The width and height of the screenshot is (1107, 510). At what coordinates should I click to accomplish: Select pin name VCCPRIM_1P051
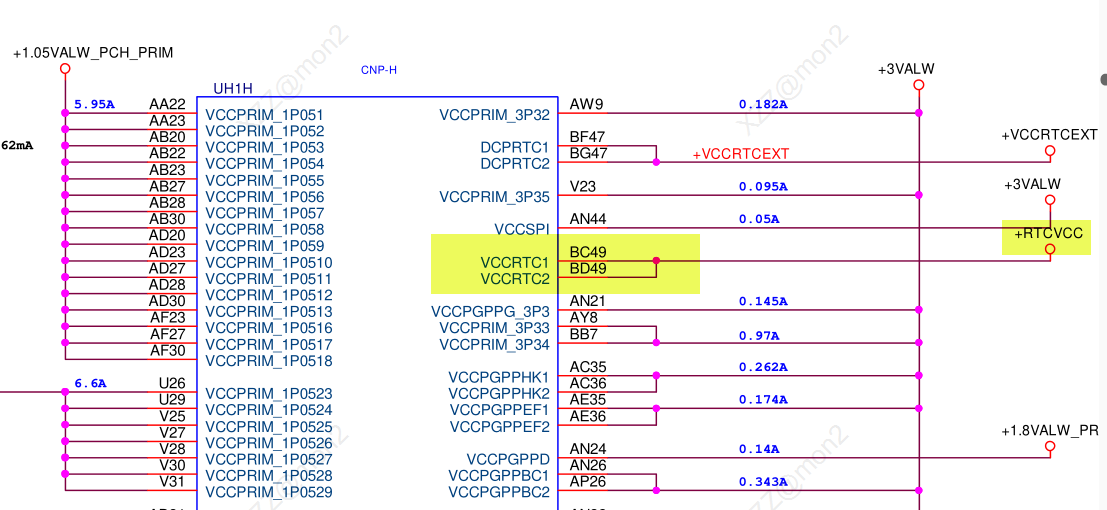click(x=265, y=114)
